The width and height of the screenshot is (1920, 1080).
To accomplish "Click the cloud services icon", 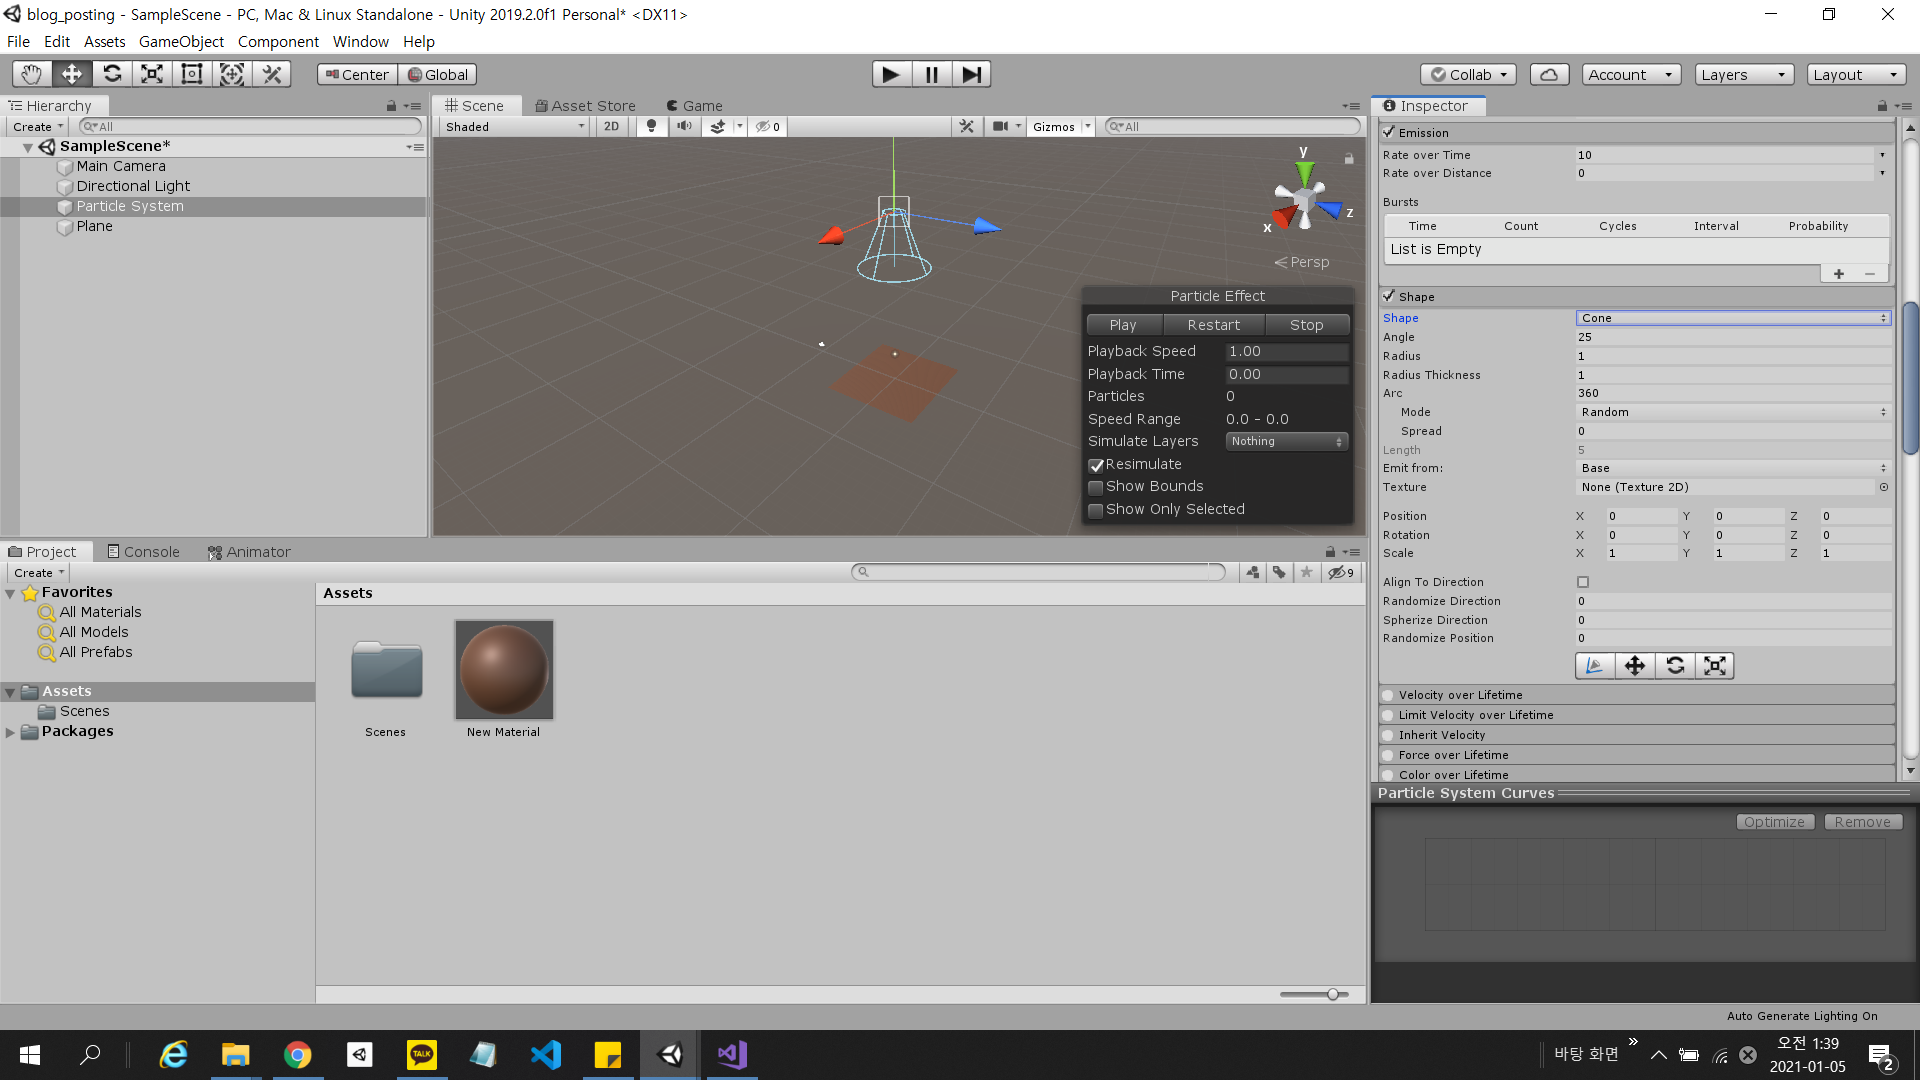I will point(1548,75).
